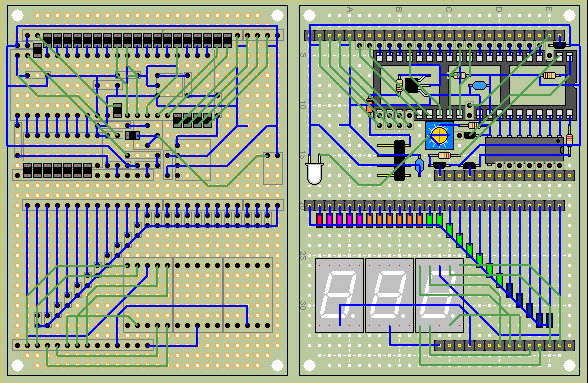Click row label 5 on the right board

[x=303, y=55]
